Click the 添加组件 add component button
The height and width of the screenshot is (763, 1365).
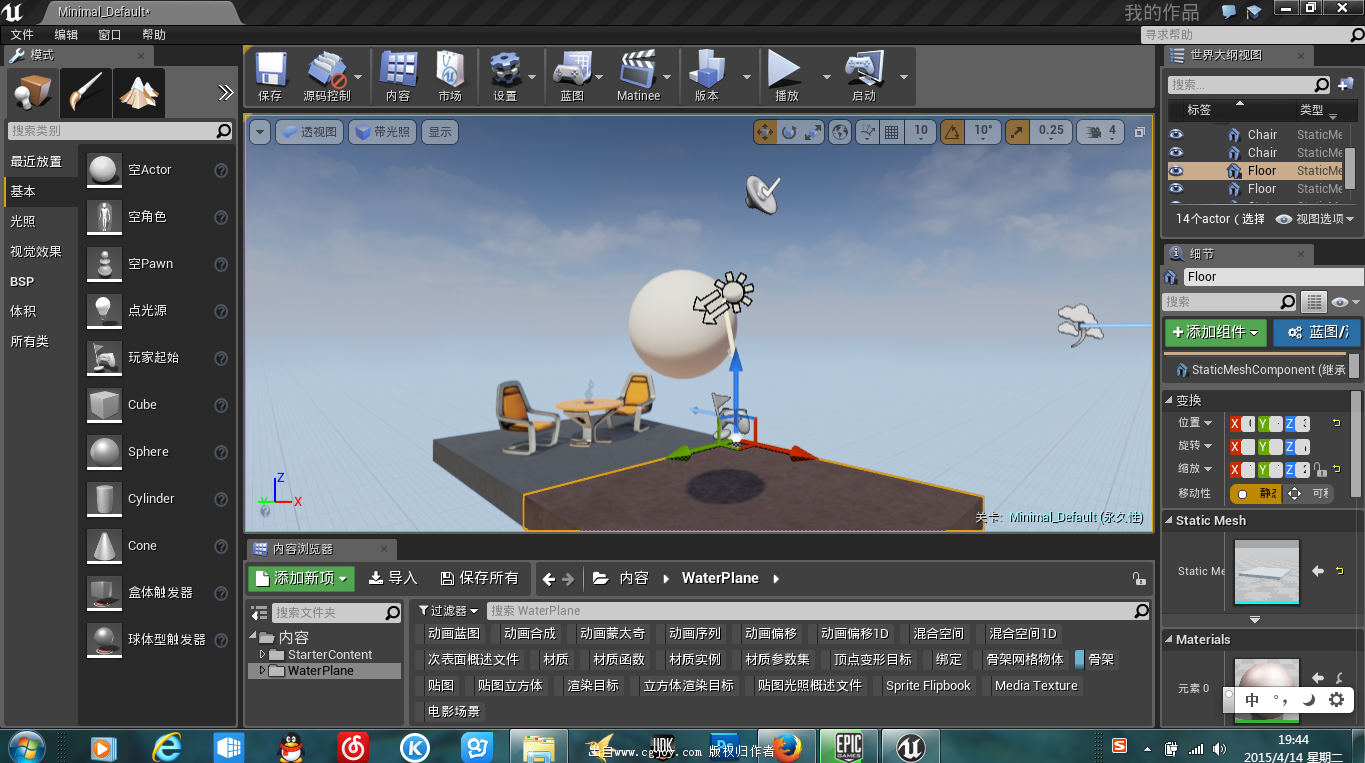[x=1215, y=332]
